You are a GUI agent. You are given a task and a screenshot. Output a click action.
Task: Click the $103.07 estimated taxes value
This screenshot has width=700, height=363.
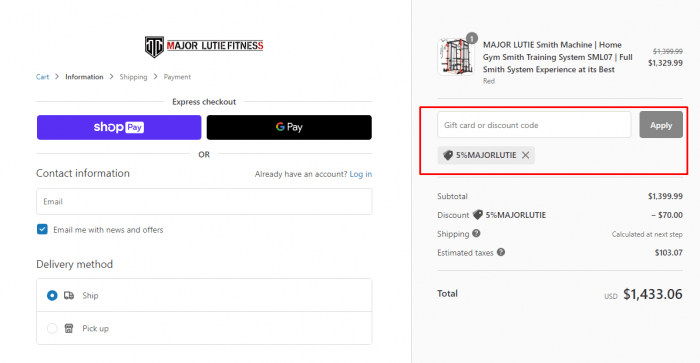669,253
